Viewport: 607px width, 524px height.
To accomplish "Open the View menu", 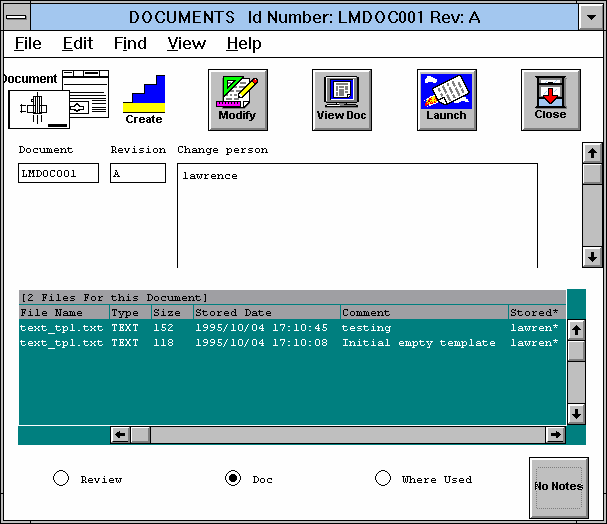I will pyautogui.click(x=186, y=44).
